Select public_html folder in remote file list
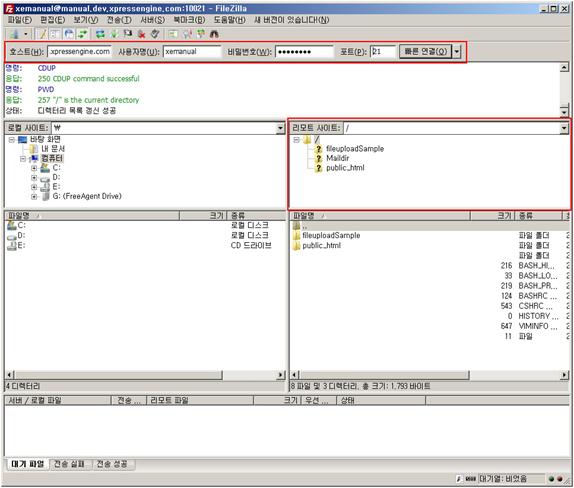Image resolution: width=574 pixels, height=488 pixels. (430, 246)
